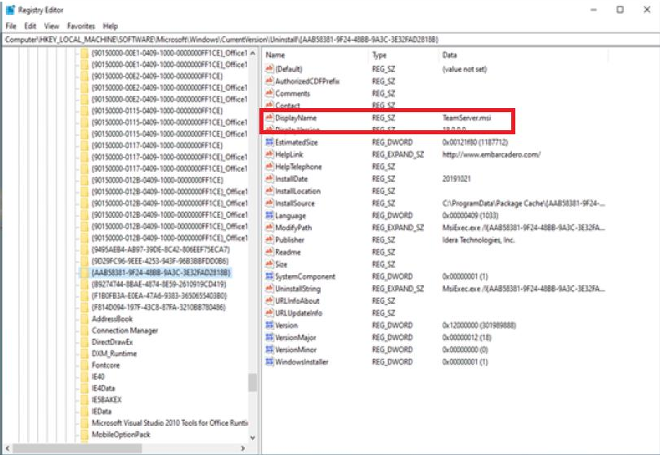660x455 pixels.
Task: Click the (Default) string value icon
Action: coord(269,69)
